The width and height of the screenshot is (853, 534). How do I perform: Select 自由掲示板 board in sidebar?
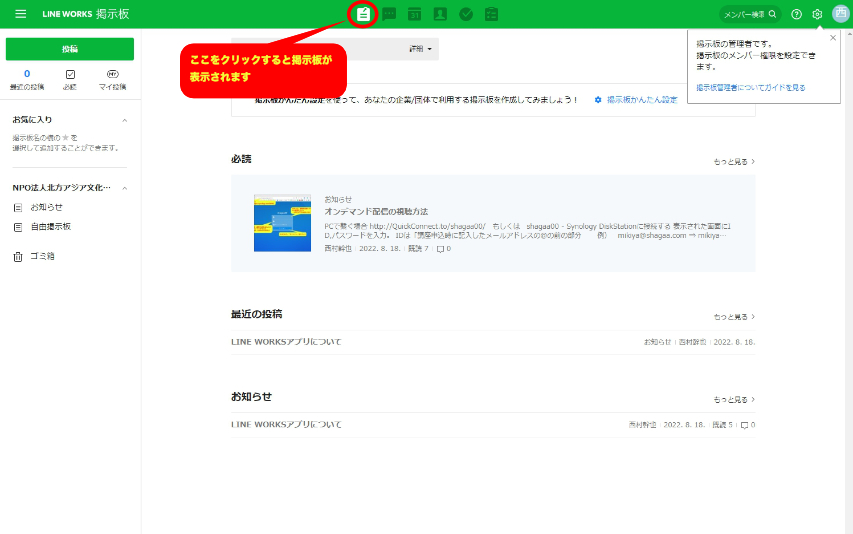click(x=50, y=227)
